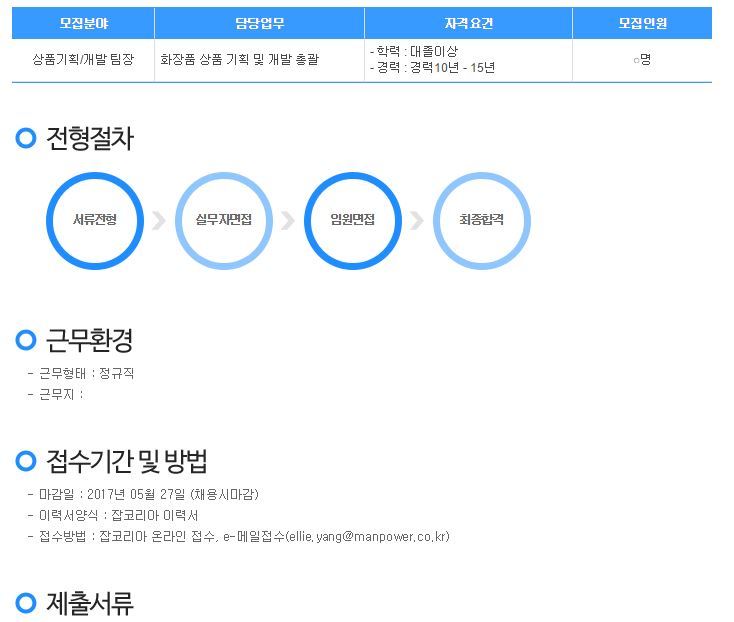Select the 상품기획/개발 팀장 cell
Viewport: 734px width, 622px height.
click(83, 60)
